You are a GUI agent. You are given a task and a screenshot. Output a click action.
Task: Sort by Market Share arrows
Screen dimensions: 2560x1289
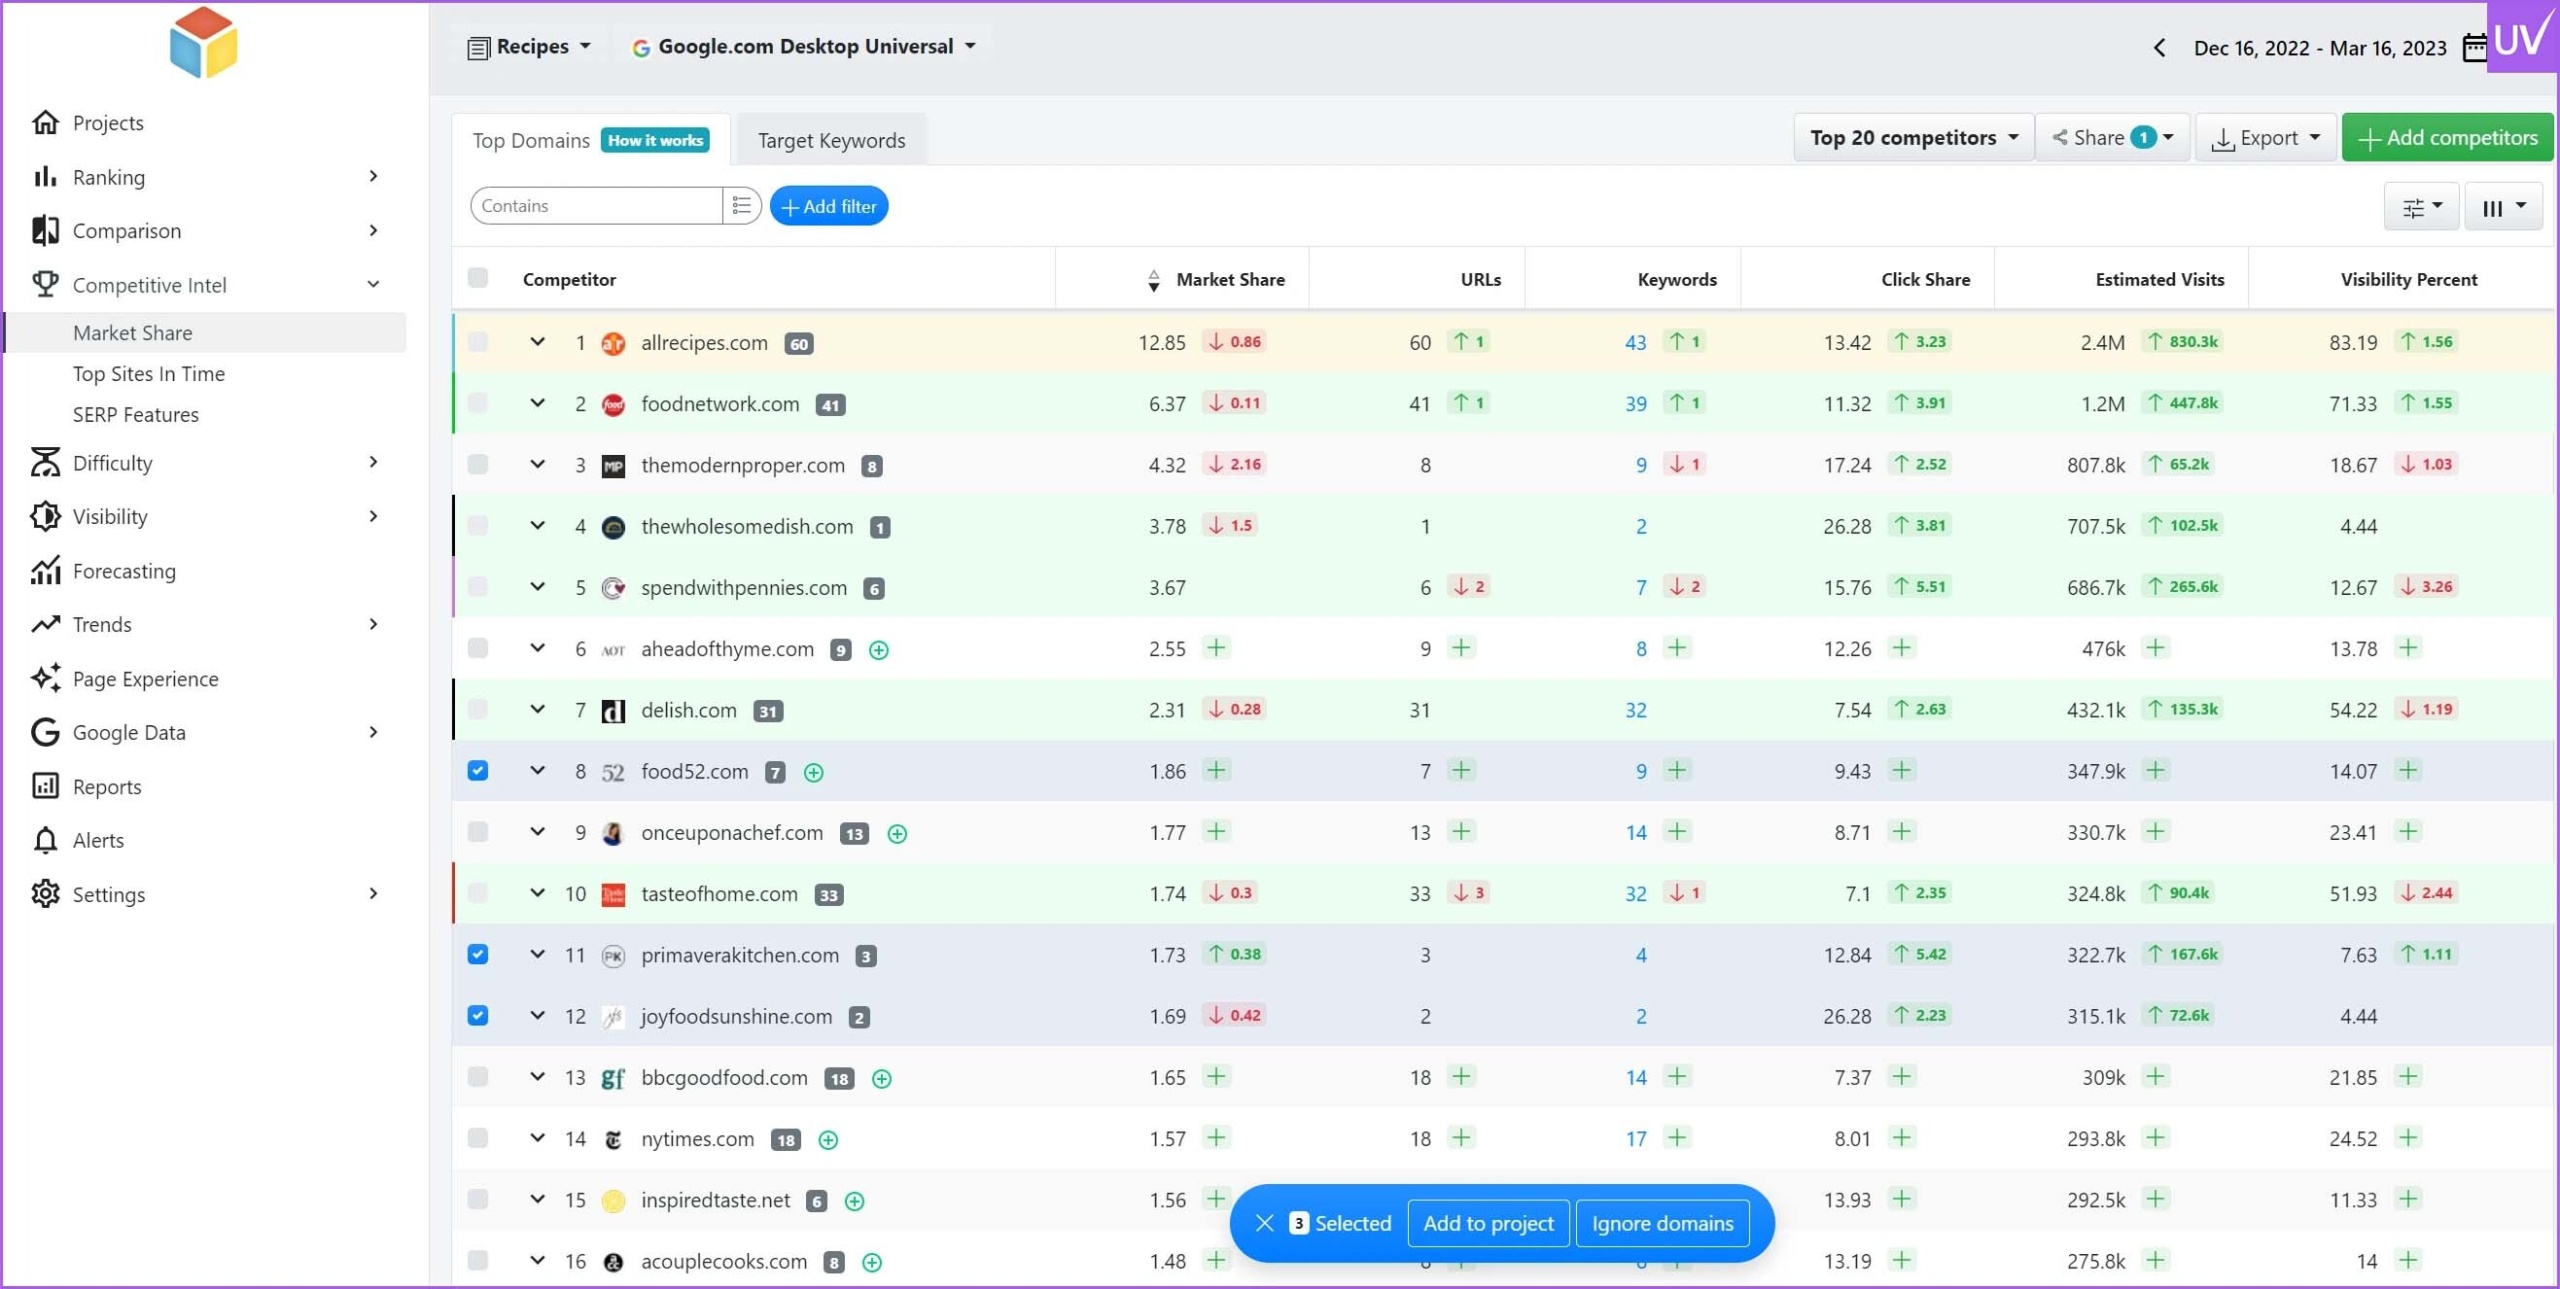1153,280
